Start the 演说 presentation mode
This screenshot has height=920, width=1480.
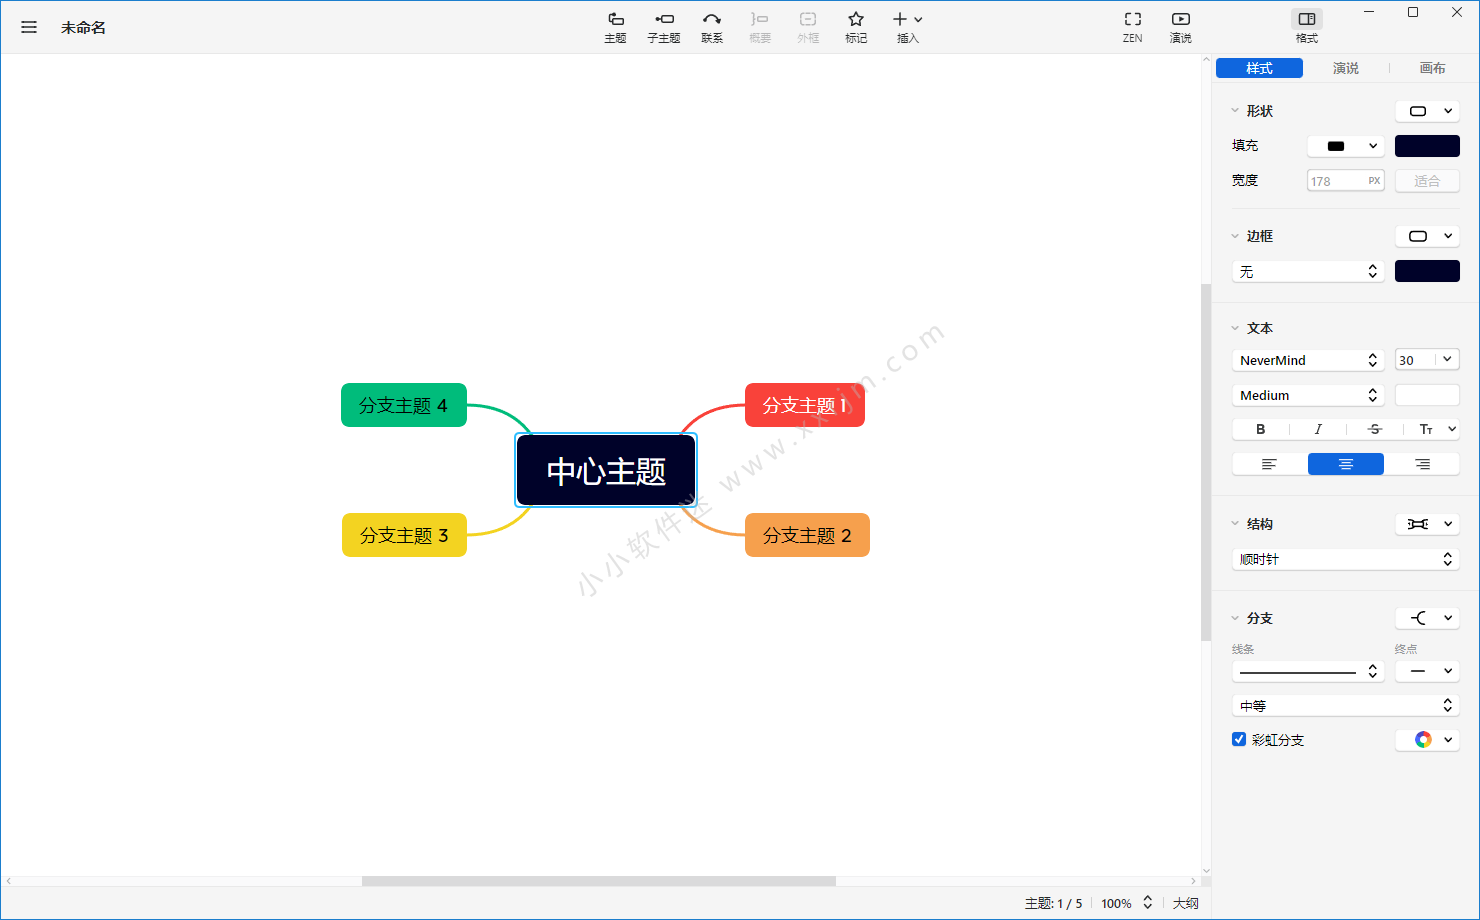(x=1180, y=26)
